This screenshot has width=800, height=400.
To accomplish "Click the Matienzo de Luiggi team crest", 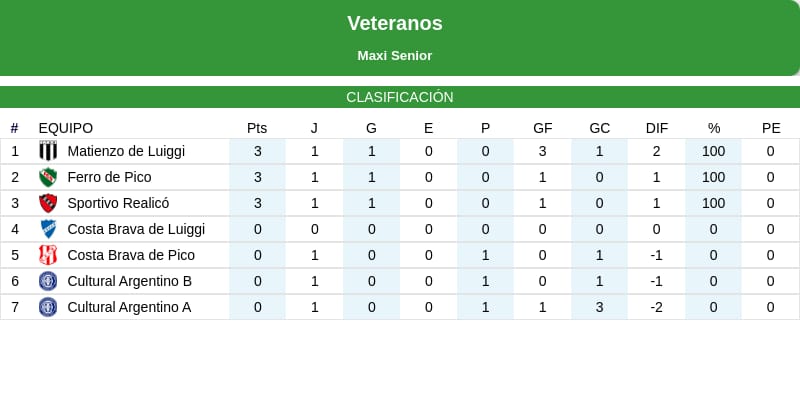I will [48, 151].
